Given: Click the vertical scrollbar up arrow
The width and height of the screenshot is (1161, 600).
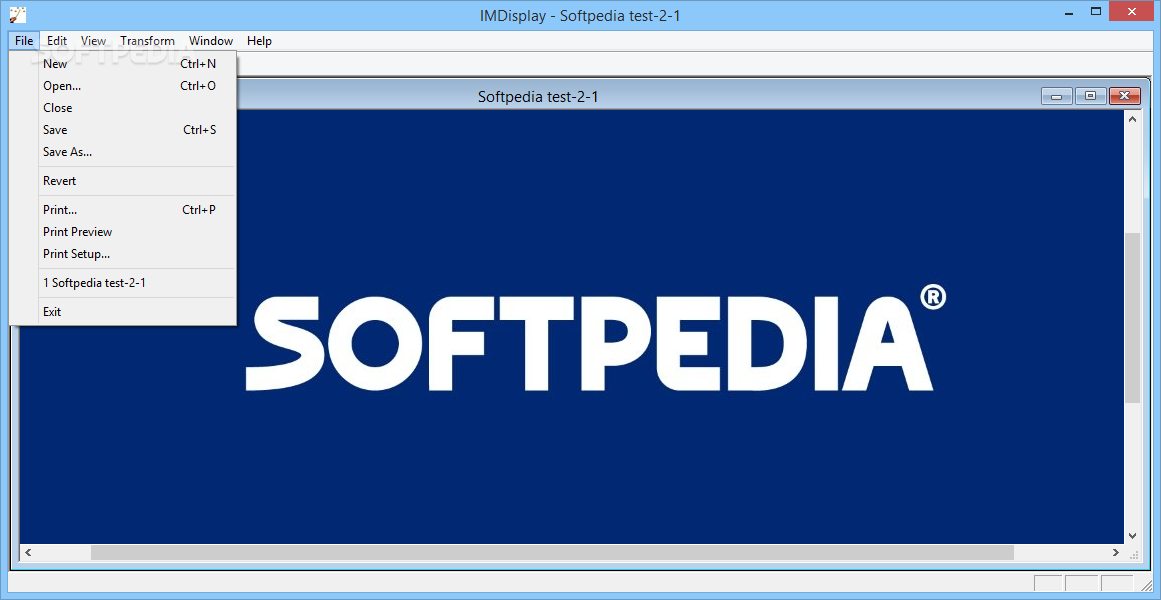Looking at the screenshot, I should tap(1132, 119).
